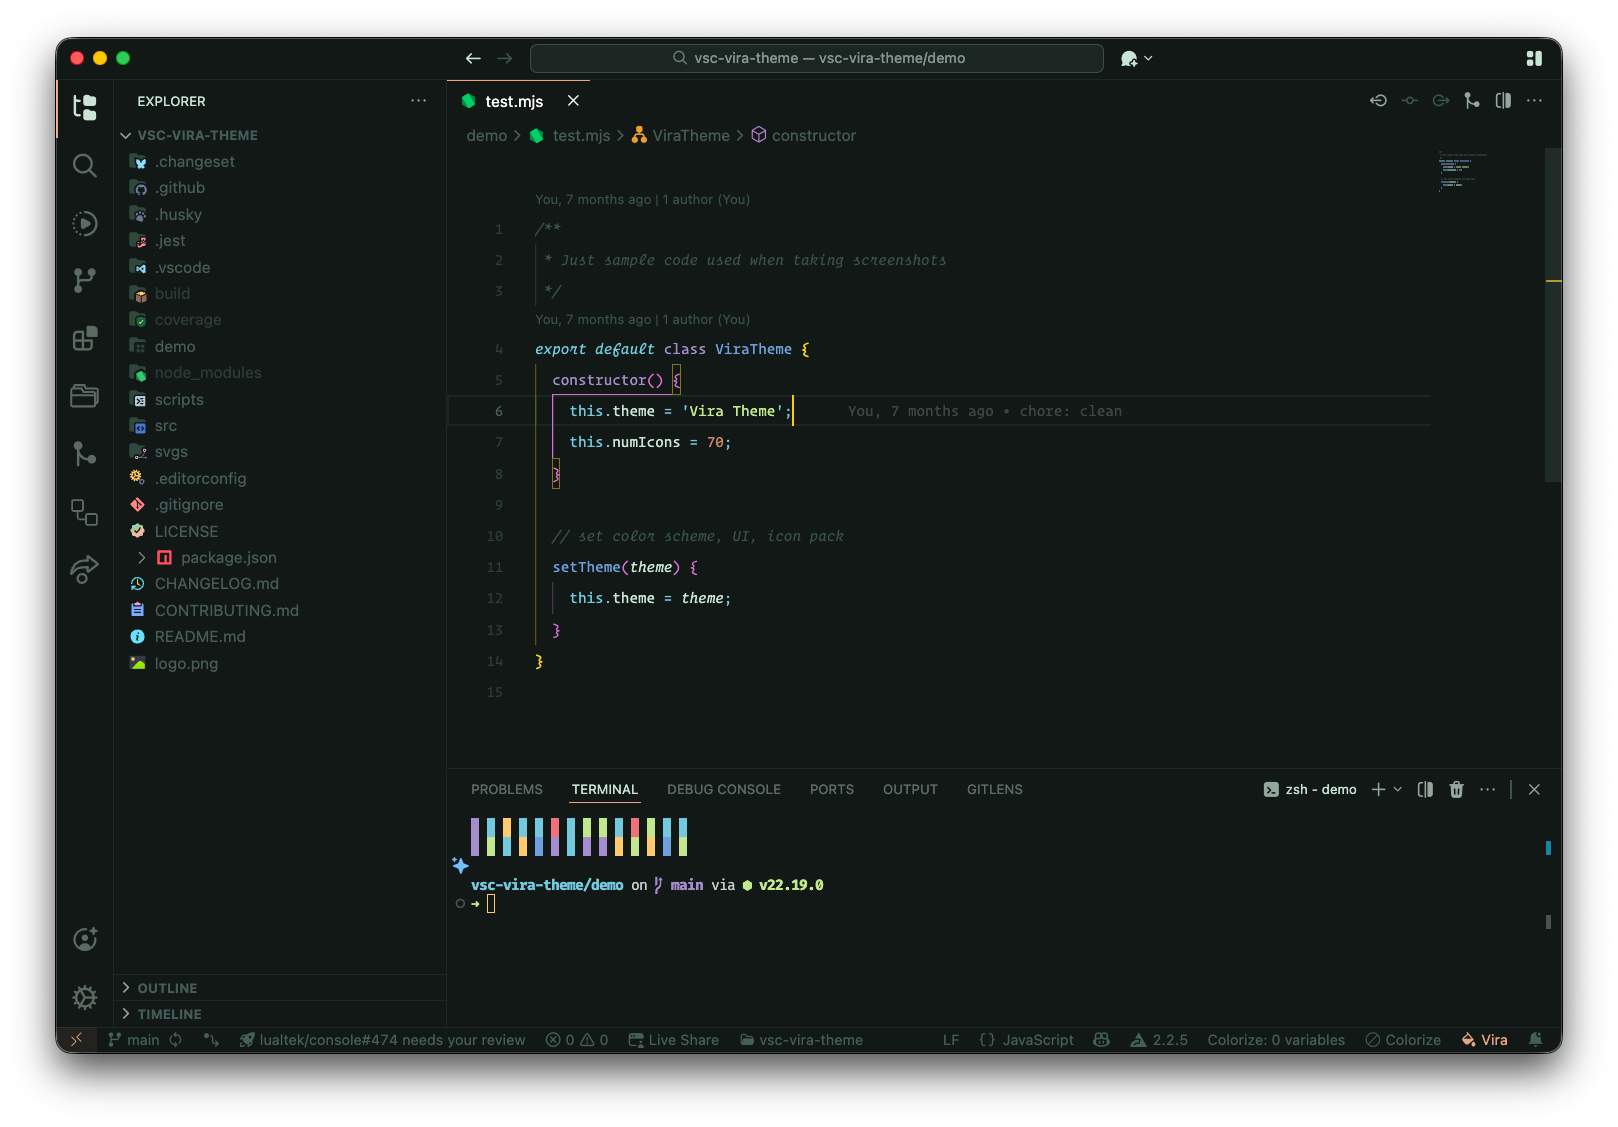Click the main branch status button
1618x1127 pixels.
(134, 1040)
